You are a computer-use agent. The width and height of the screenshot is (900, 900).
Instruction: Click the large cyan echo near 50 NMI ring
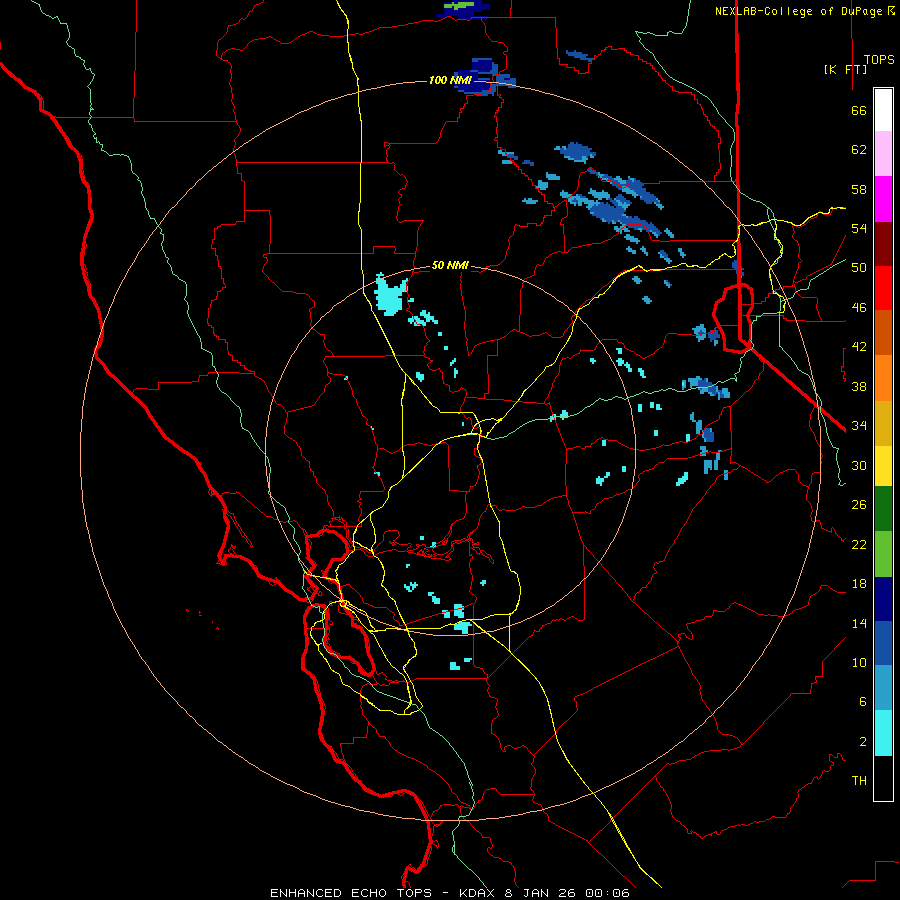tap(390, 296)
